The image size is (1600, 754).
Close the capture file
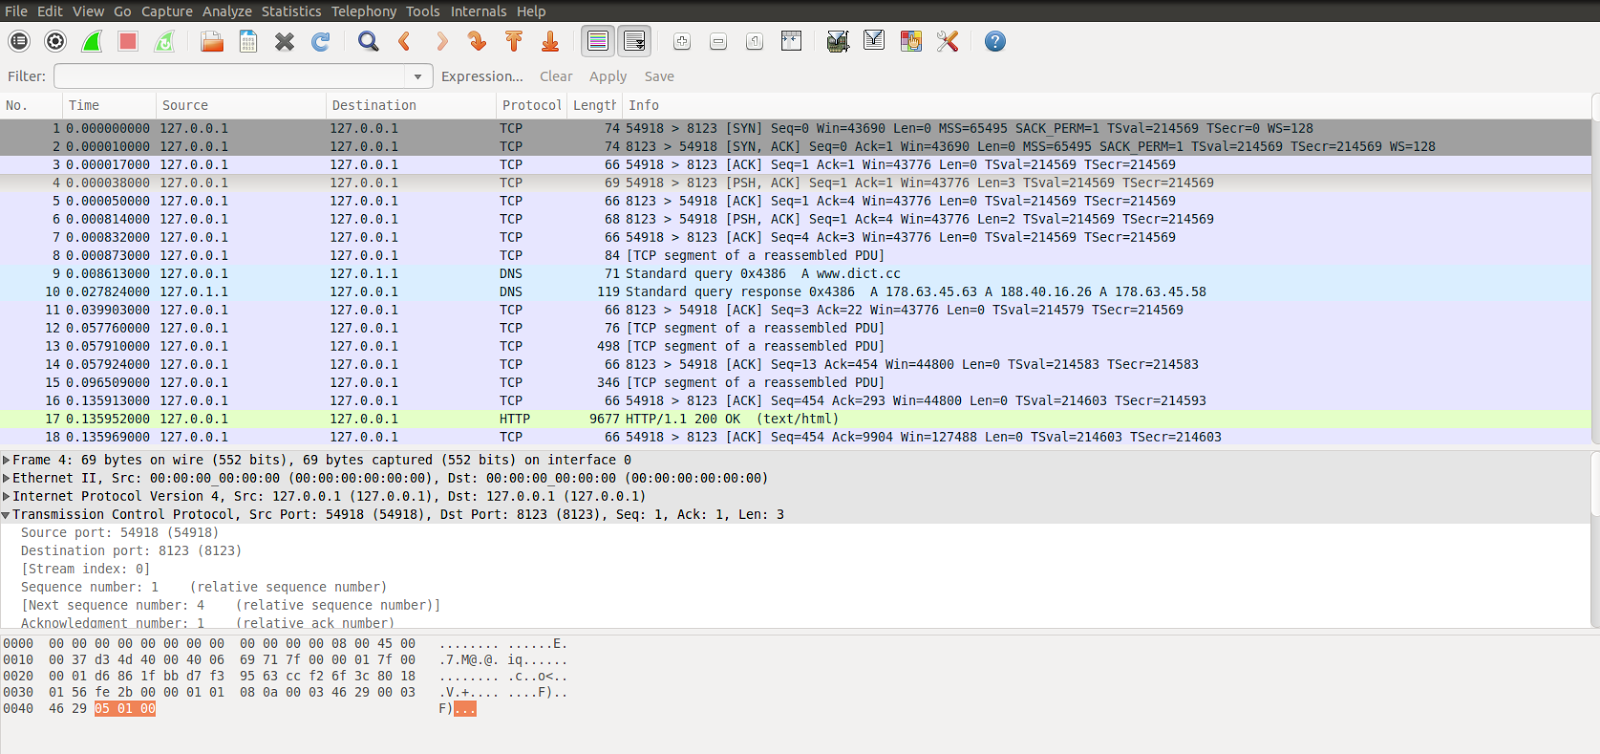[285, 41]
